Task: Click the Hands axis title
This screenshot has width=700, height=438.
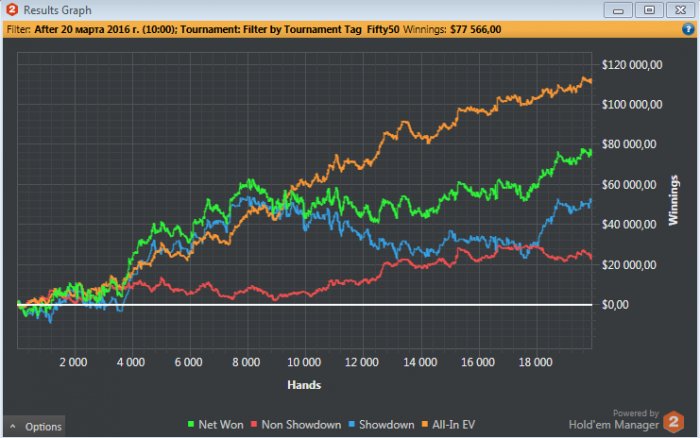Action: point(304,385)
